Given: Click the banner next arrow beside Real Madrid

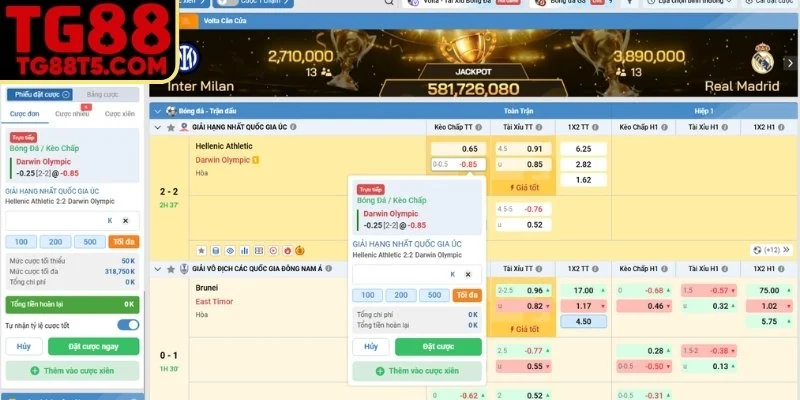Looking at the screenshot, I should click(x=790, y=63).
